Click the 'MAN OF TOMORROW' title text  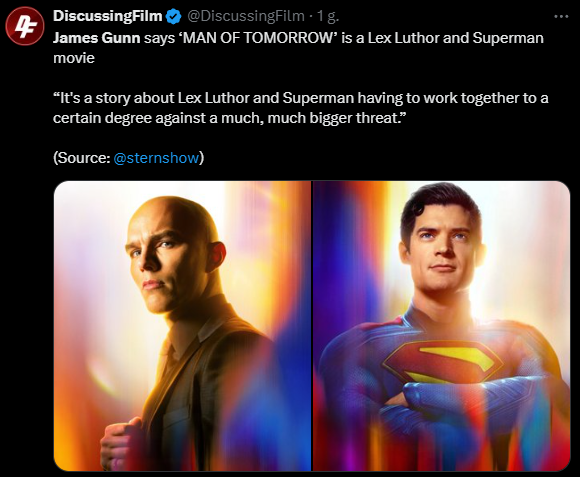[258, 38]
